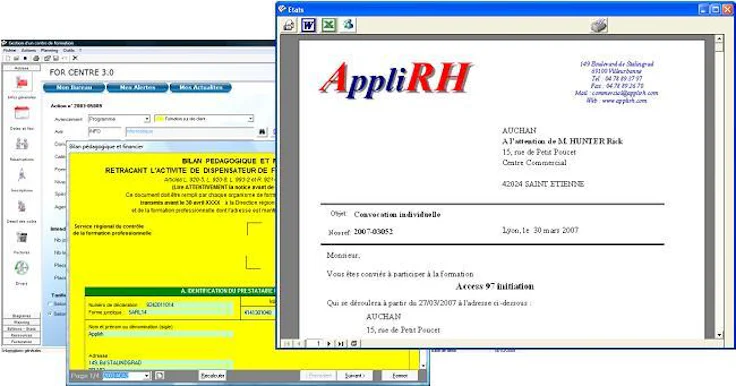The image size is (736, 386).
Task: Click the binoculars search icon beside Axe field
Action: point(262,132)
